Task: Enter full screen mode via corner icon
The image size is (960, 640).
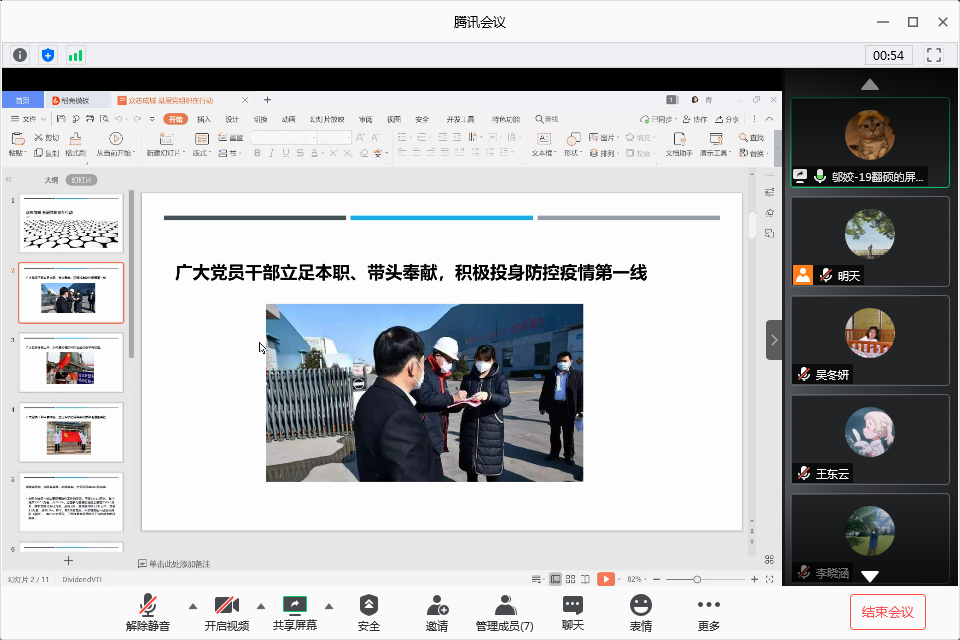Action: click(934, 55)
